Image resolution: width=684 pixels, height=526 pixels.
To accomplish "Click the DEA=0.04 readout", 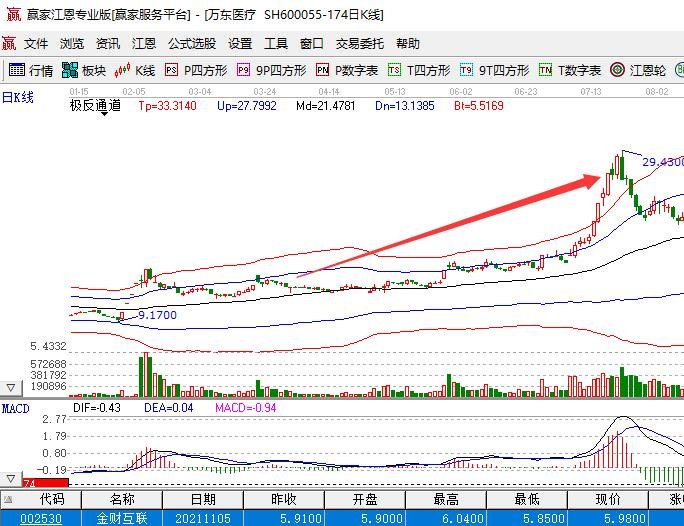I will pos(169,408).
